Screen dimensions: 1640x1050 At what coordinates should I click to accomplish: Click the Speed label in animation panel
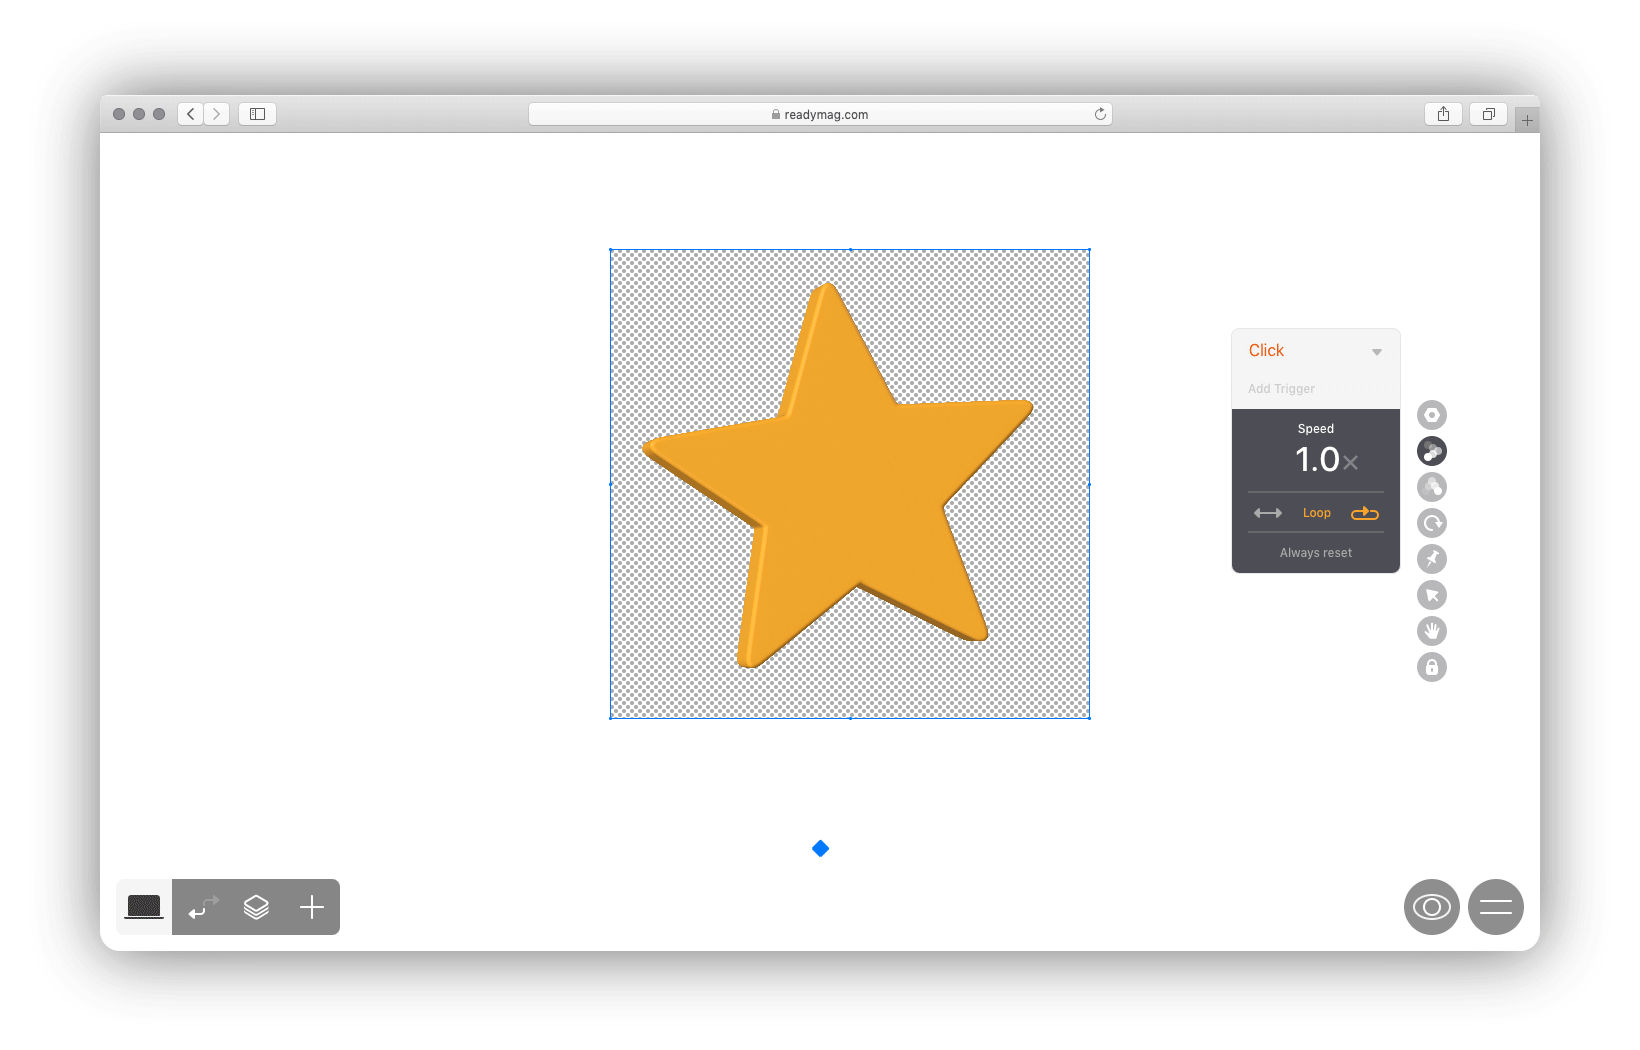tap(1316, 429)
